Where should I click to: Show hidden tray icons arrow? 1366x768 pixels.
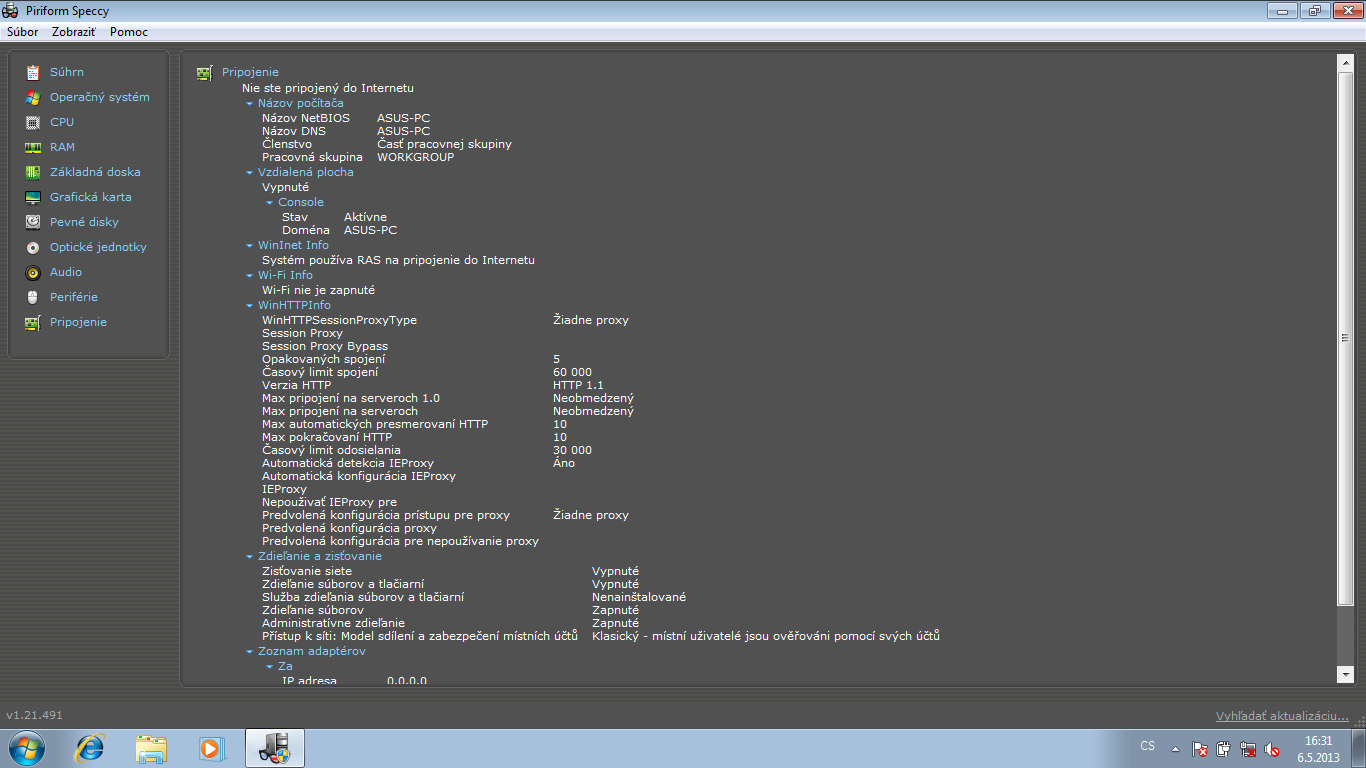click(1175, 748)
